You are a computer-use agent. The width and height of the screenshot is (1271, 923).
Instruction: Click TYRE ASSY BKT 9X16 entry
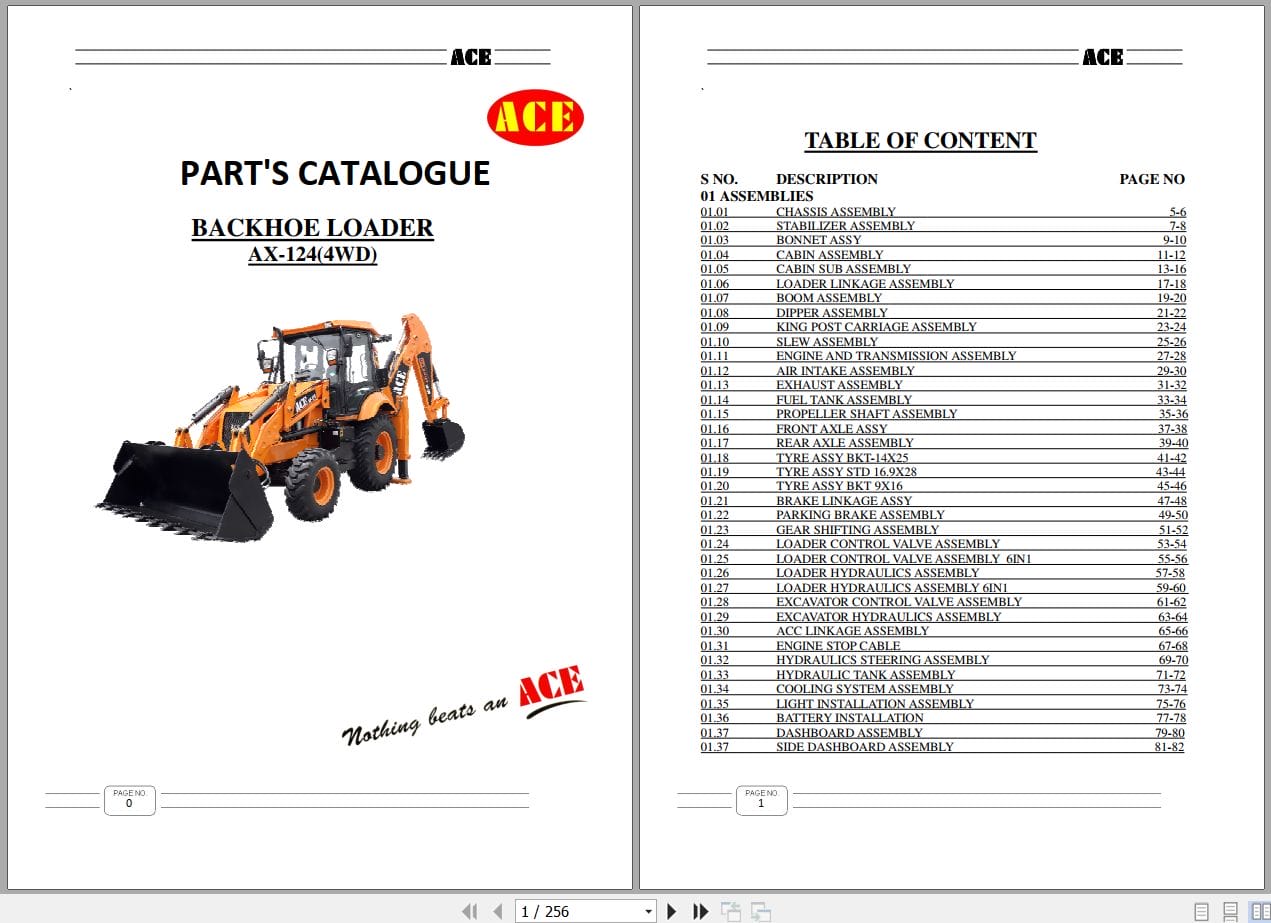pos(839,487)
